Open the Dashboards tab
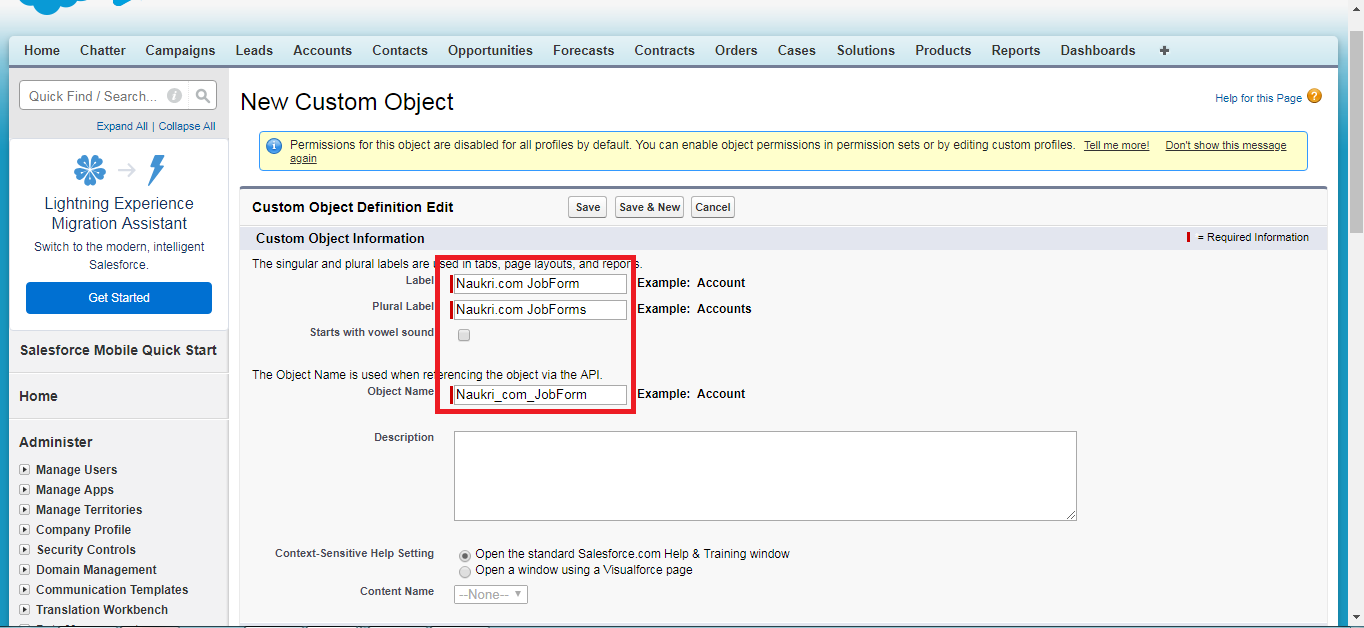The image size is (1364, 628). point(1098,50)
